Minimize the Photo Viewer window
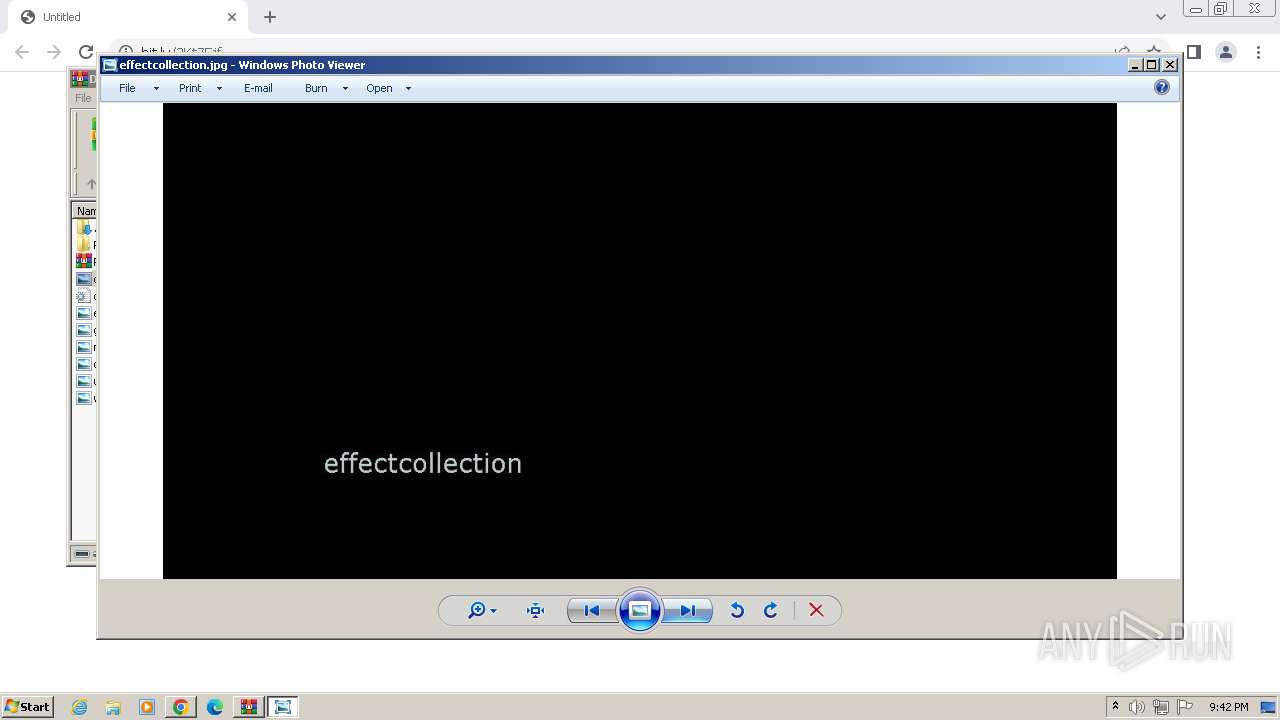The image size is (1280, 720). [1135, 65]
